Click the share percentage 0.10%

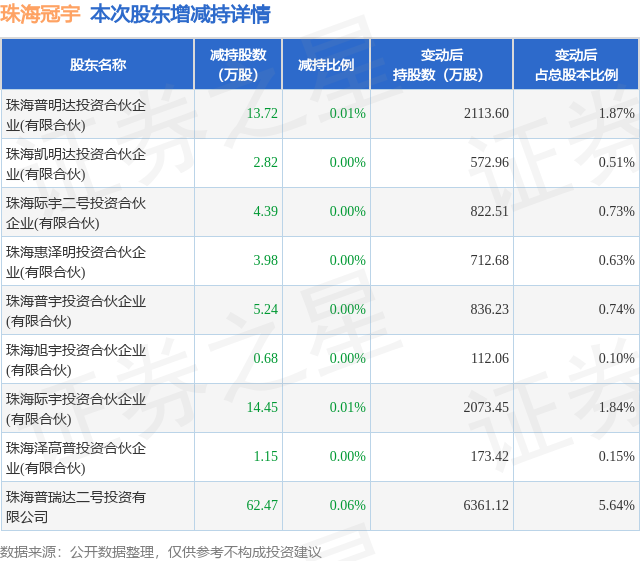point(616,358)
